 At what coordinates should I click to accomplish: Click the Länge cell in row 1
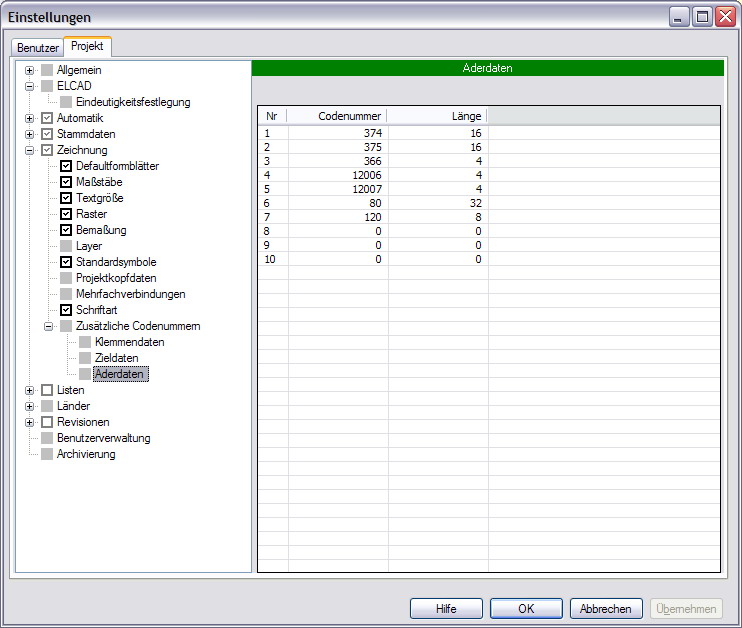(438, 133)
